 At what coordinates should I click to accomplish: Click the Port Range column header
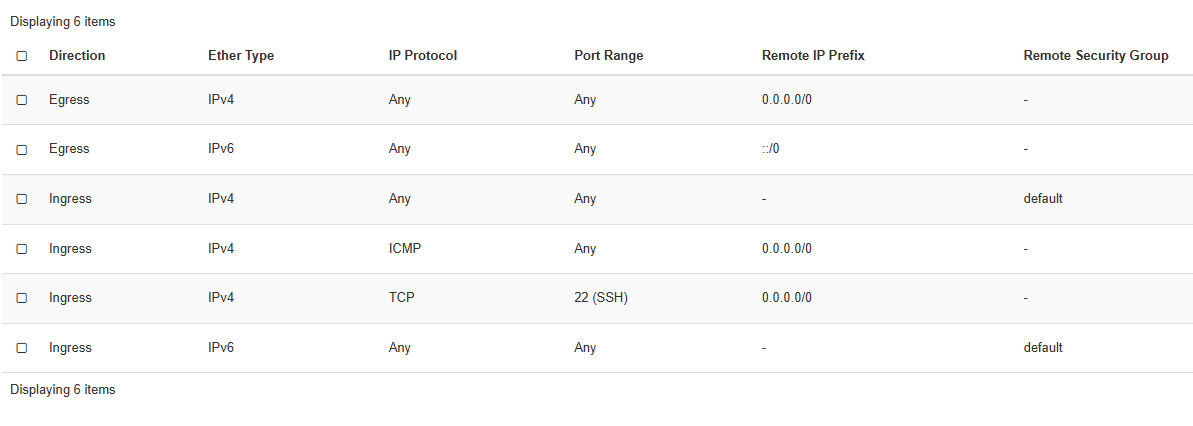(x=608, y=56)
